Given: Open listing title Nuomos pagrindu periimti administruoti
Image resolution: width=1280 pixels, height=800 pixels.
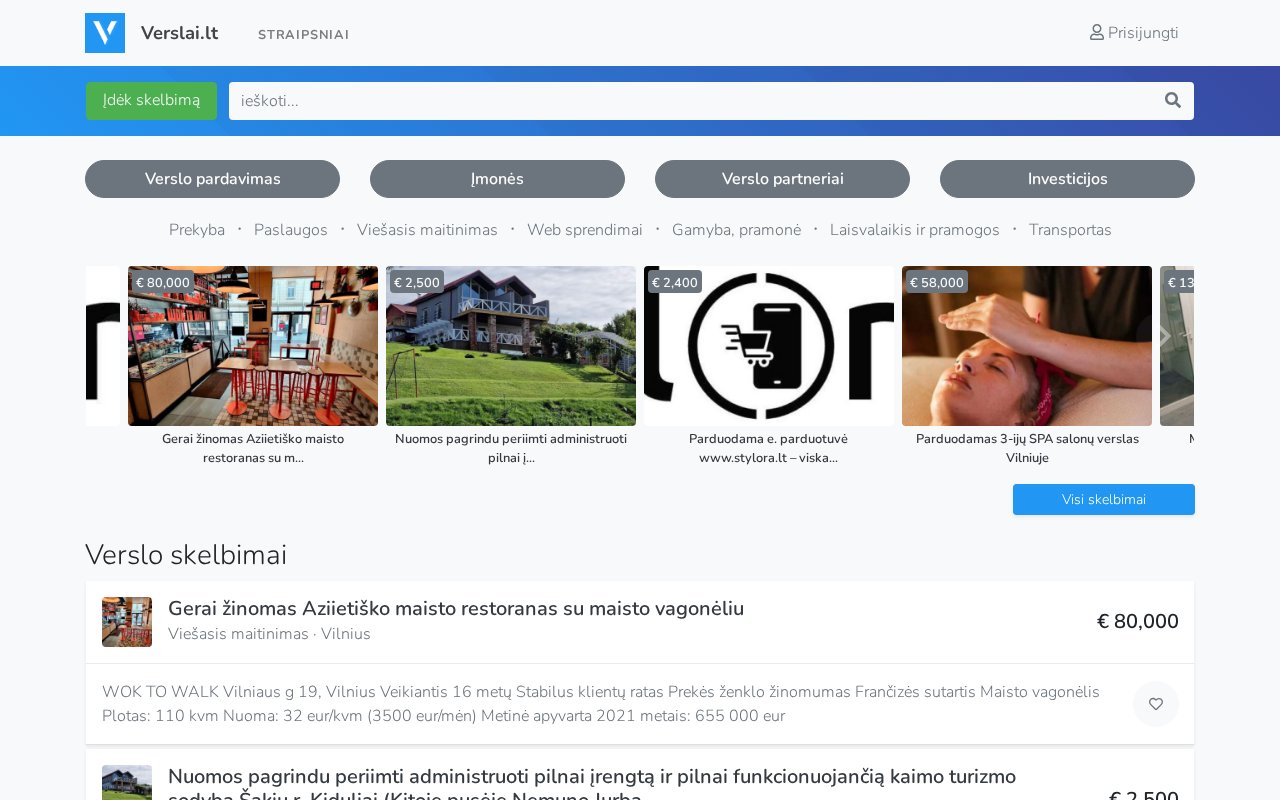Looking at the screenshot, I should [592, 783].
